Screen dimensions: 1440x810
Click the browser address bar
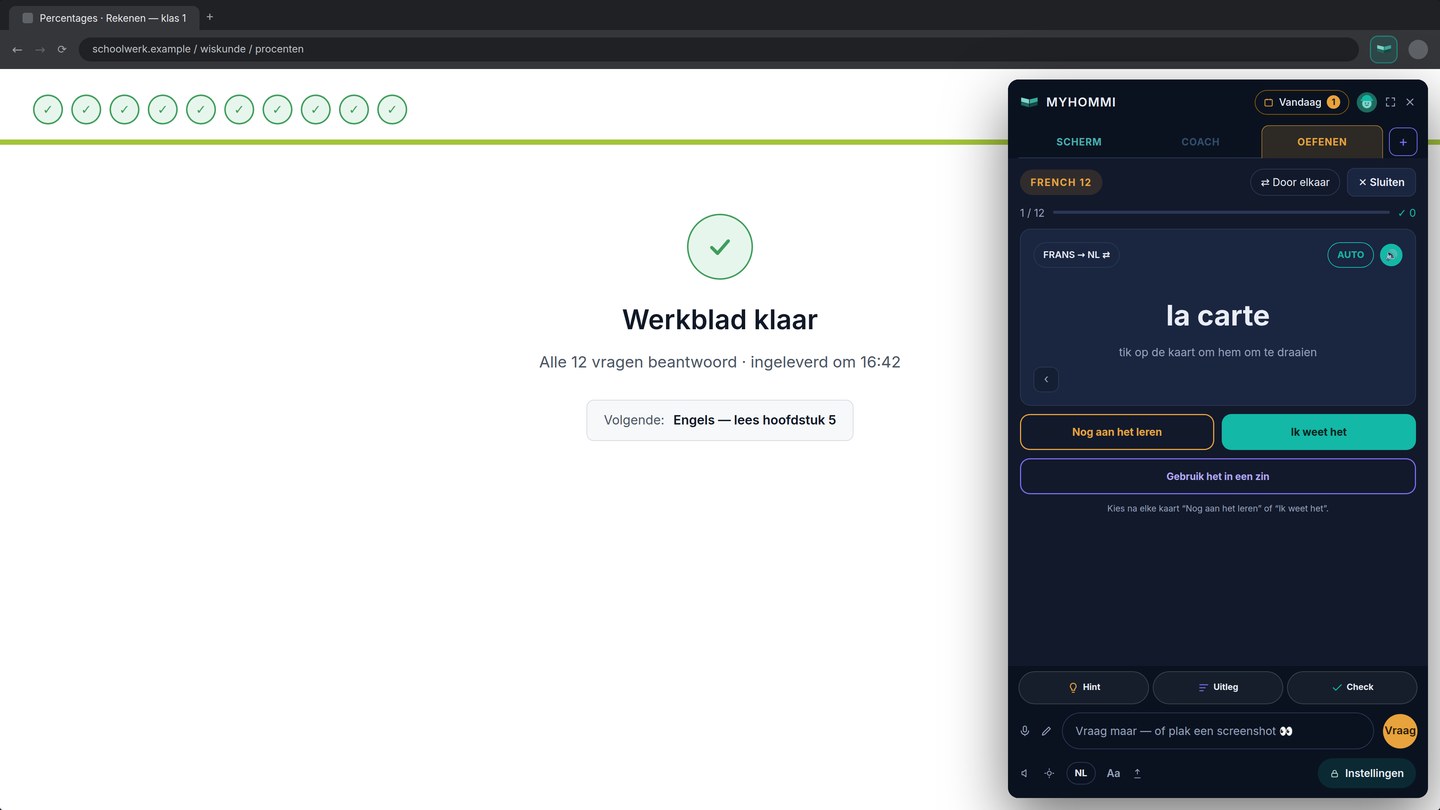(x=718, y=49)
